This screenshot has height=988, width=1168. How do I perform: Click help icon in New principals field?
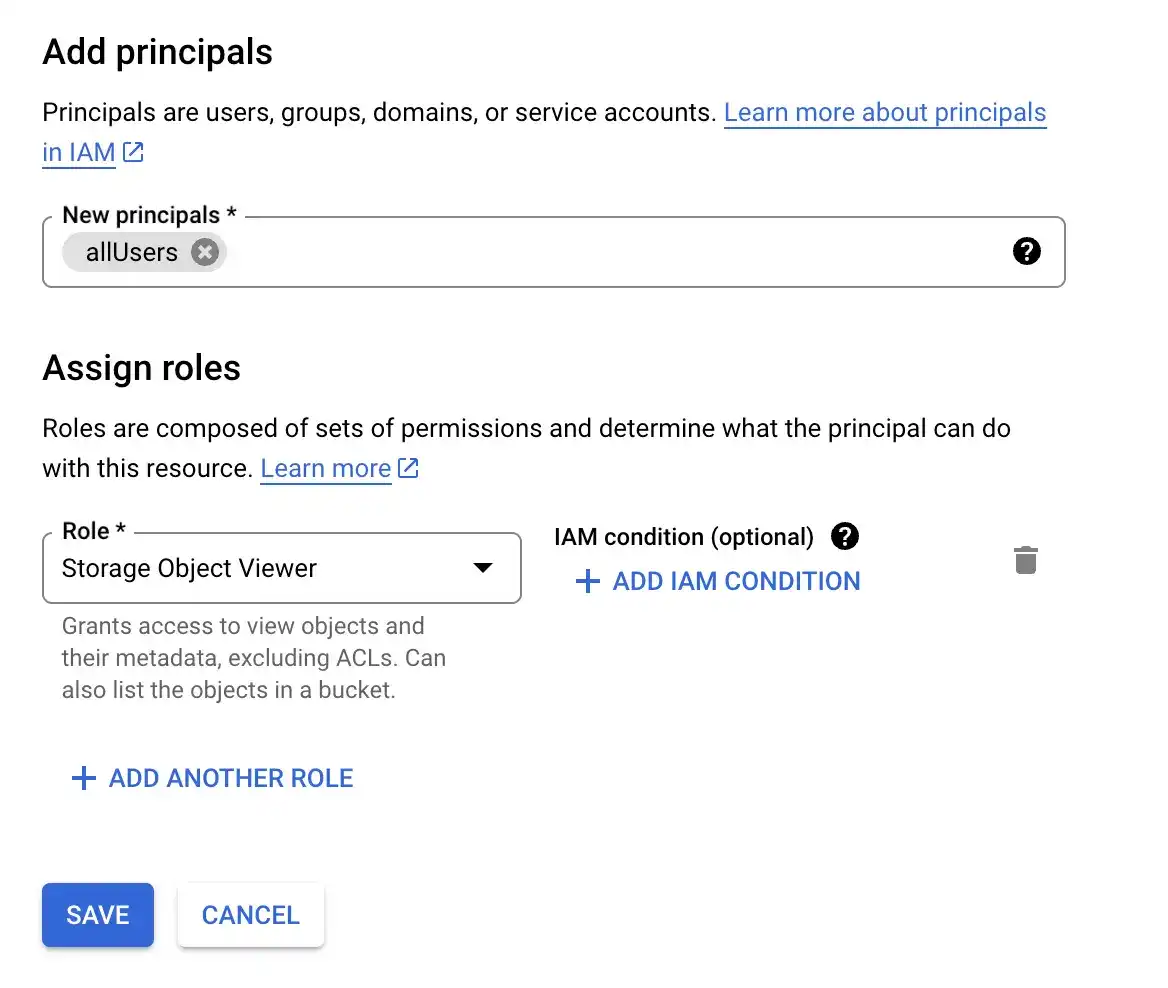(x=1026, y=252)
